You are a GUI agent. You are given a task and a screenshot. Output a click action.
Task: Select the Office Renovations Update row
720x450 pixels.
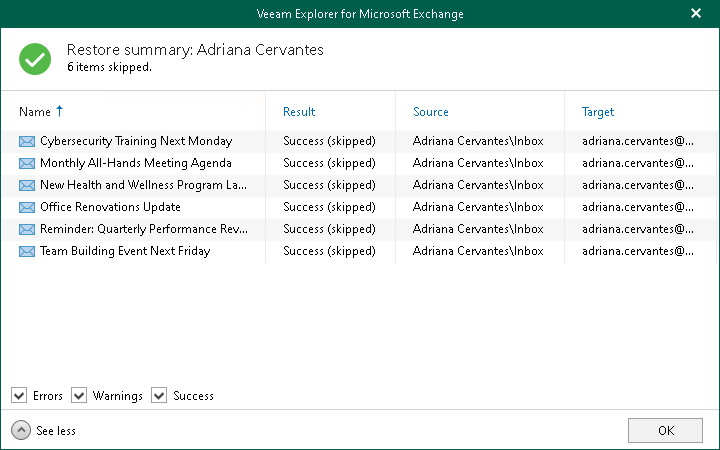pos(110,207)
